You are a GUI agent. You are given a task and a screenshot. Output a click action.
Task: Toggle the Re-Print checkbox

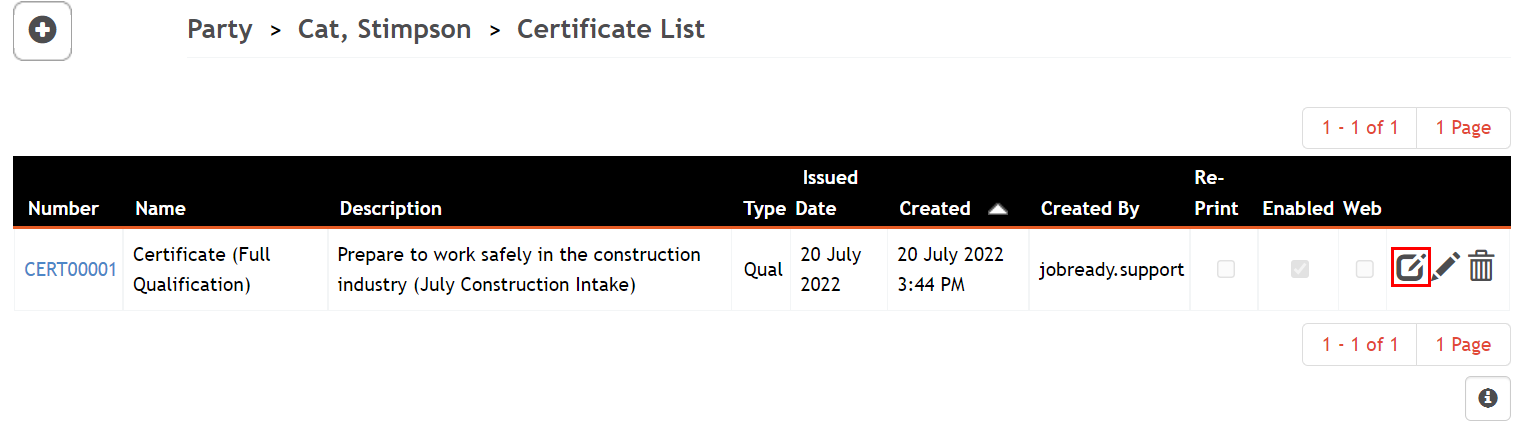(1225, 269)
